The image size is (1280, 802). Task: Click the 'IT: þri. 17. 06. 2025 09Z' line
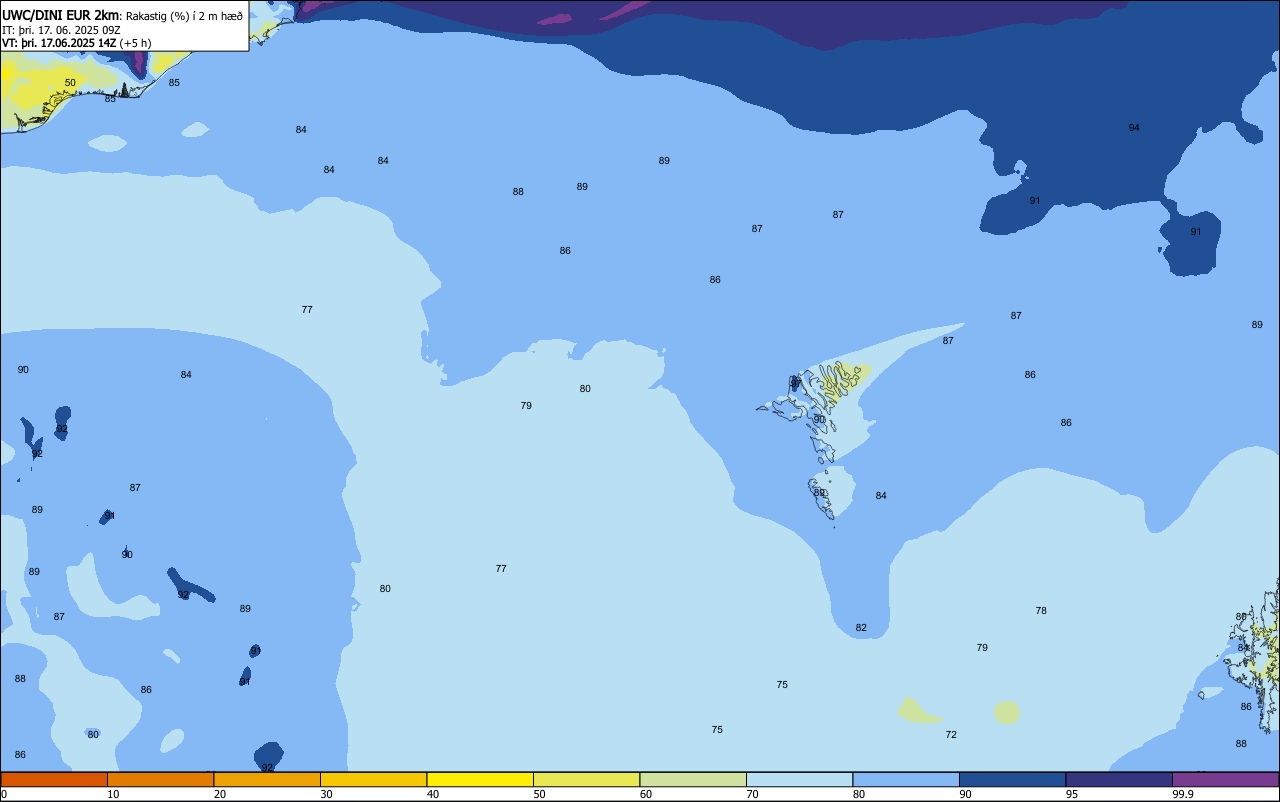point(61,30)
